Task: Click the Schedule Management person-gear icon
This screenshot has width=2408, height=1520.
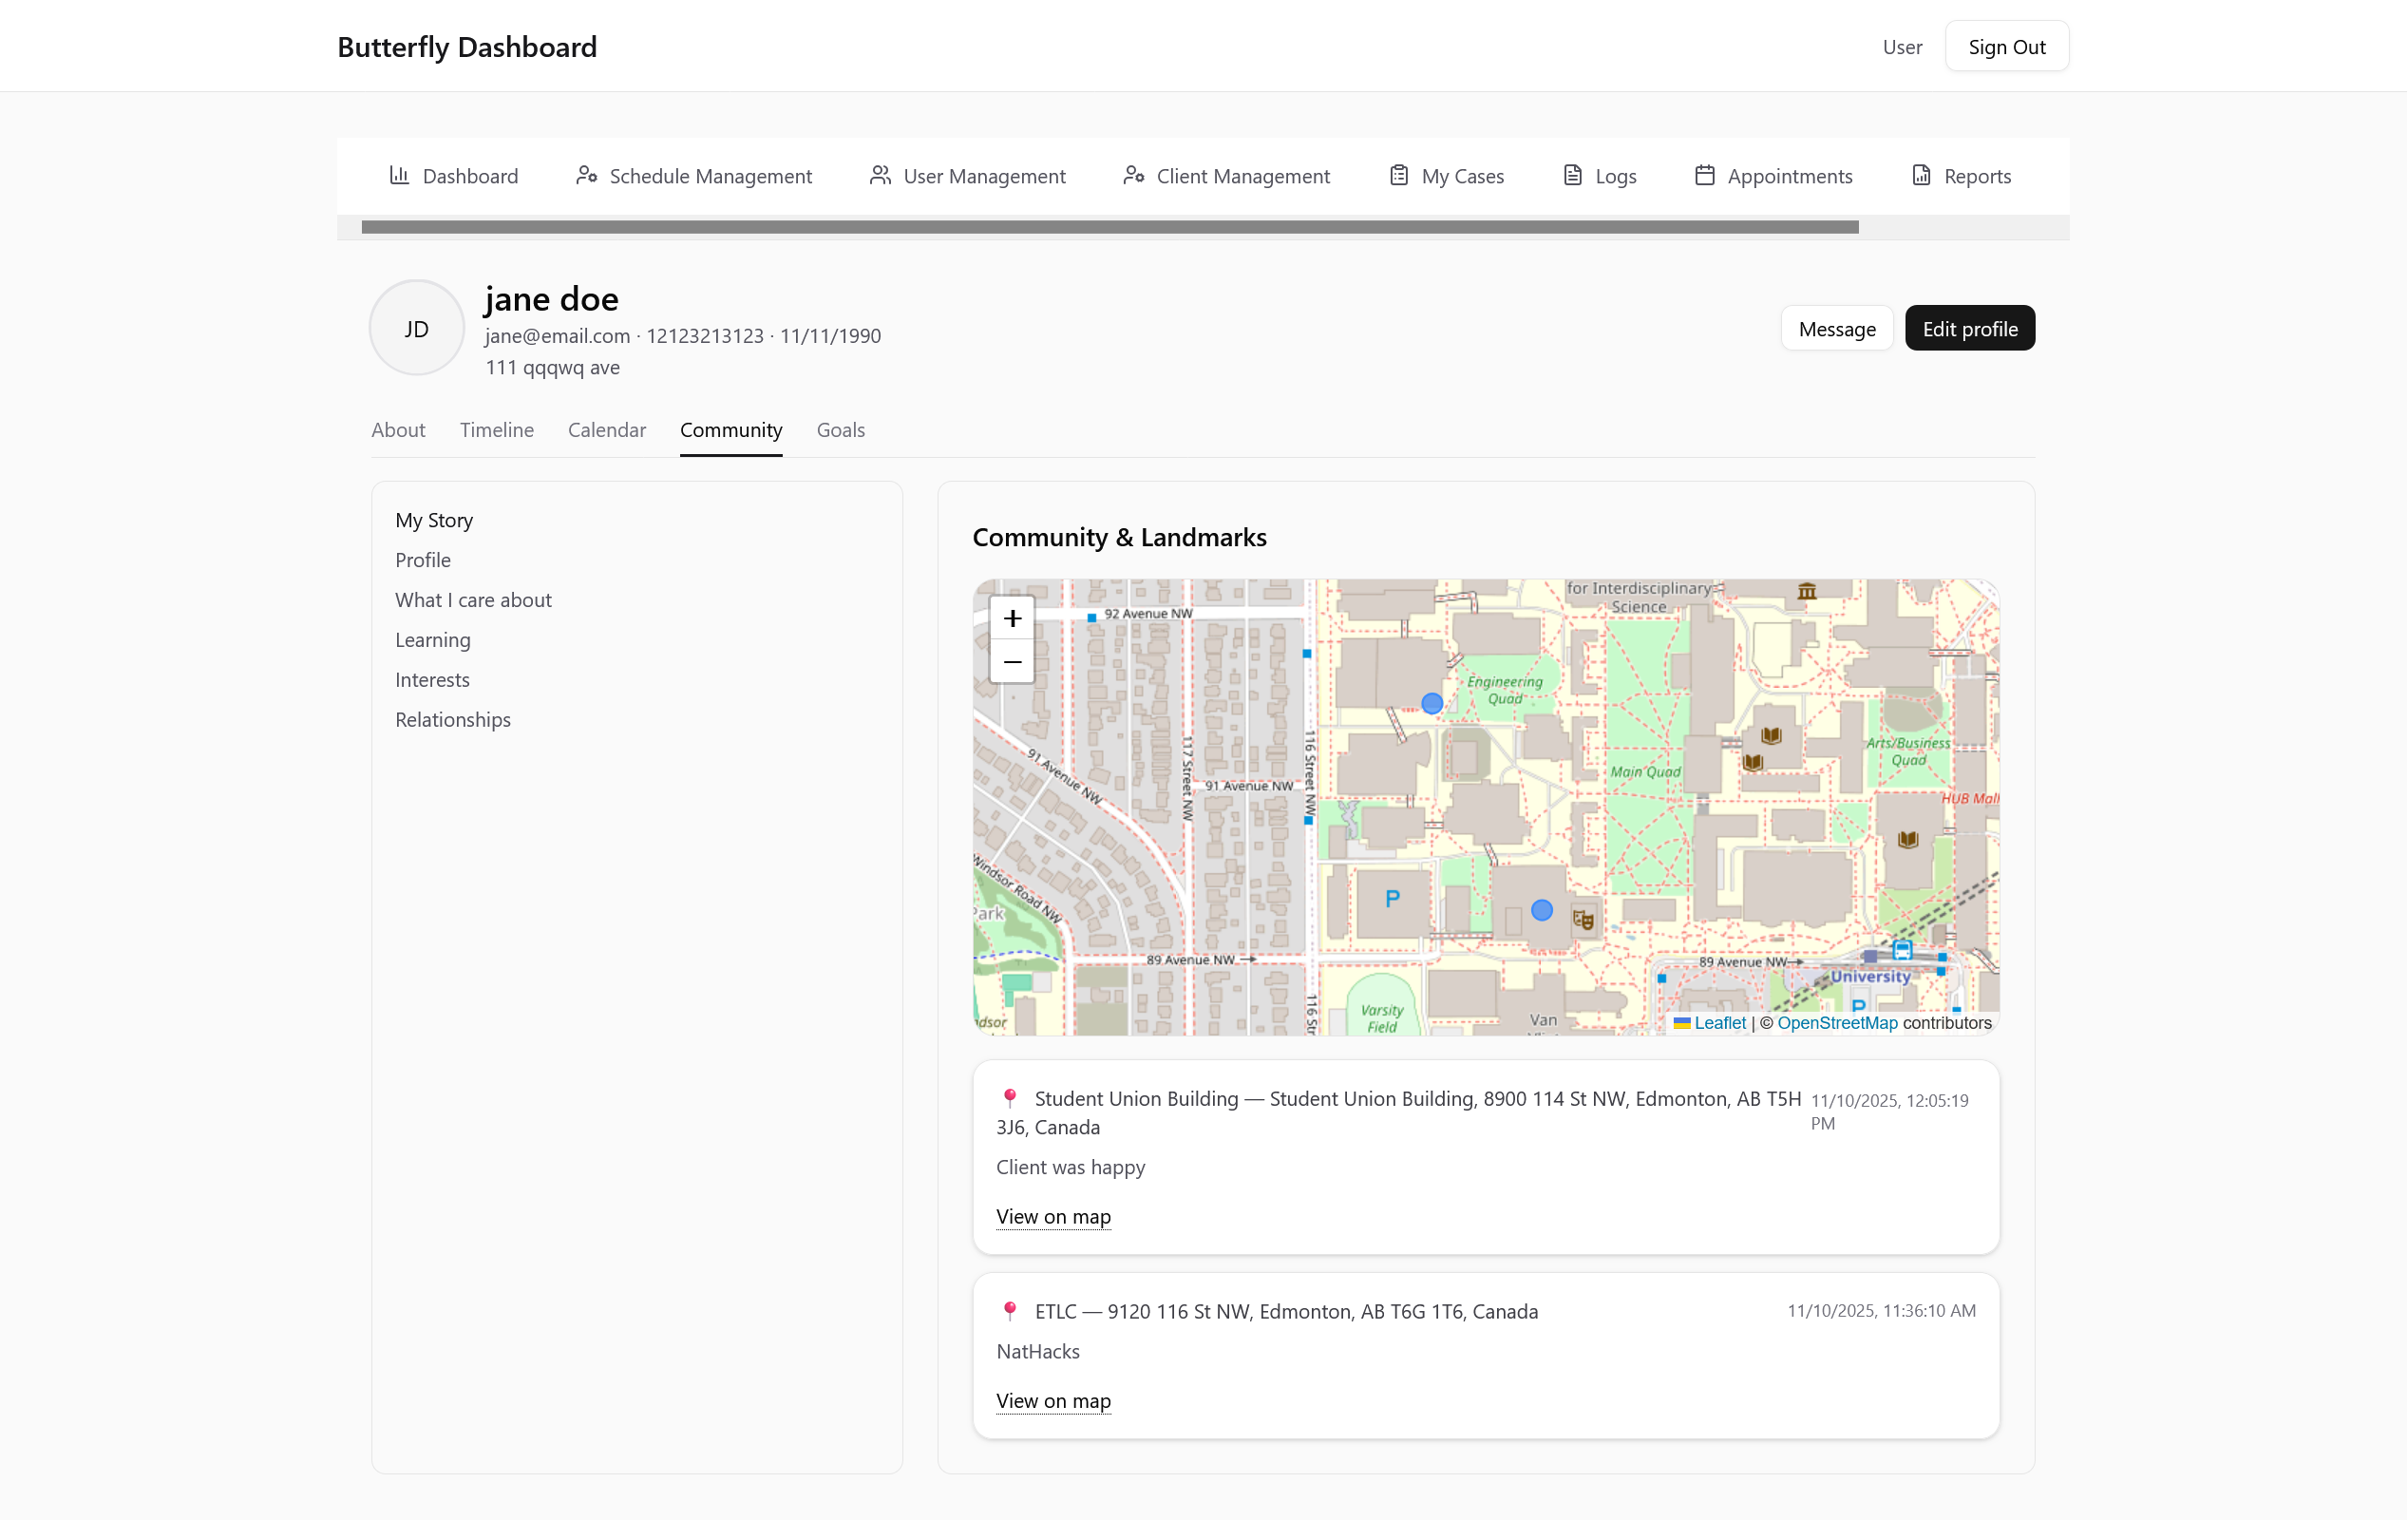Action: coord(586,175)
